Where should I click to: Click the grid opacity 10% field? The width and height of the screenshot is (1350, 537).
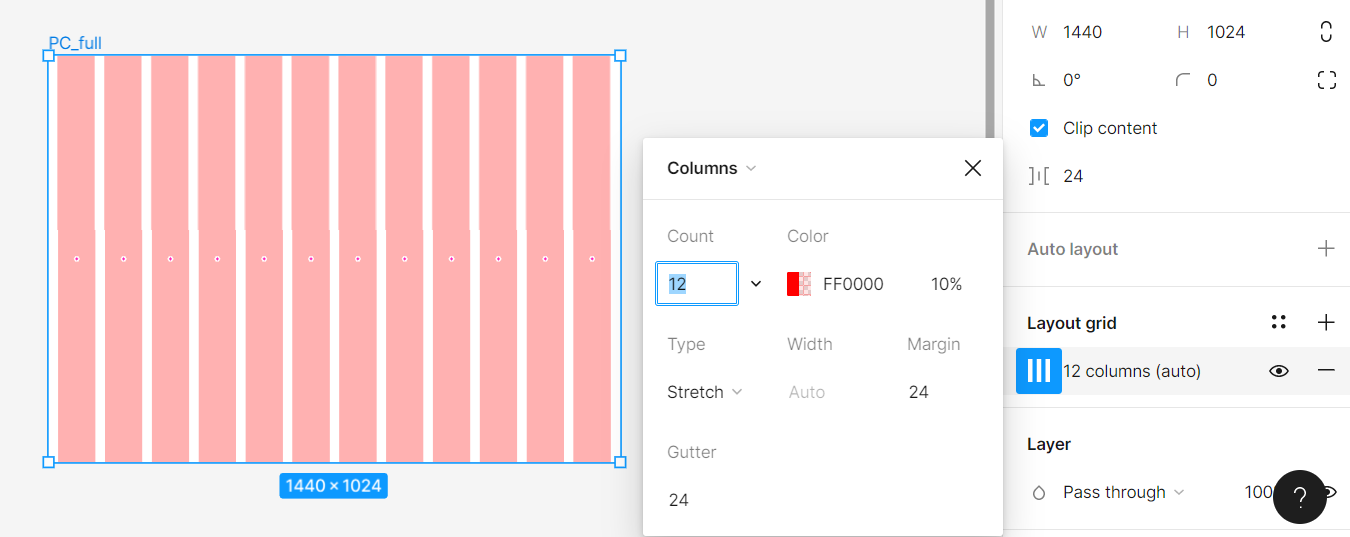tap(946, 284)
